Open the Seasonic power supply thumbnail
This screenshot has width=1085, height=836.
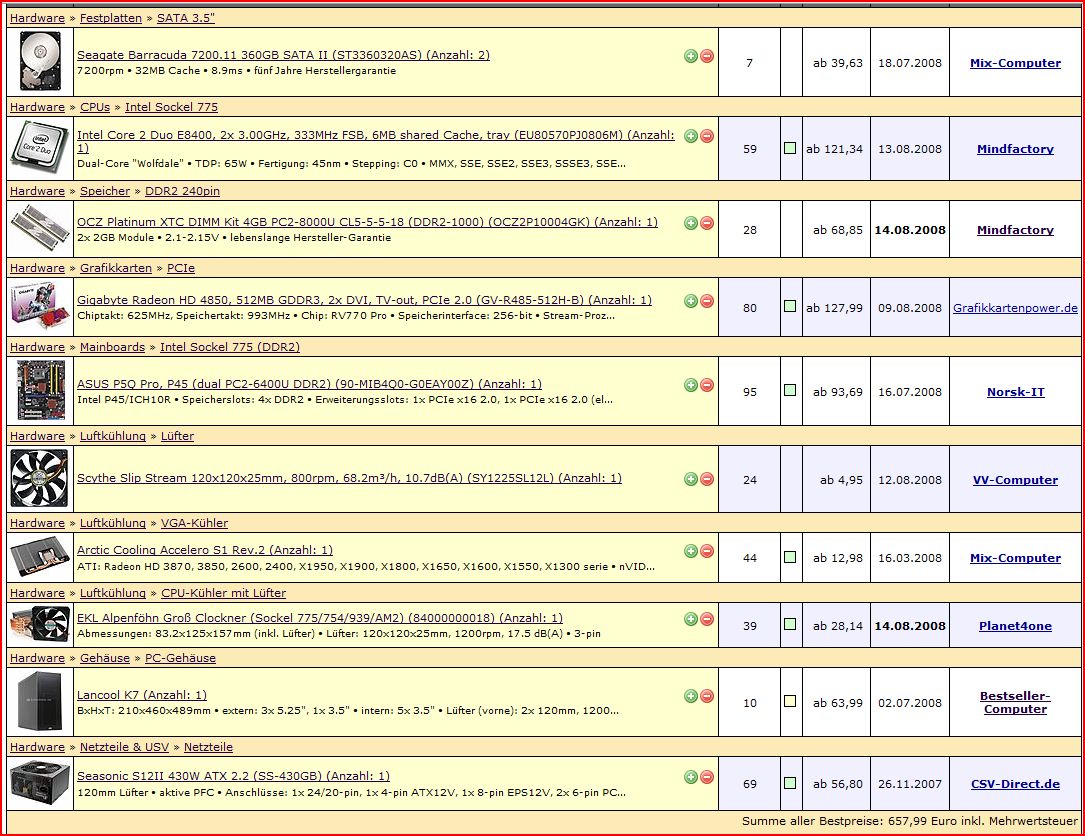coord(40,783)
